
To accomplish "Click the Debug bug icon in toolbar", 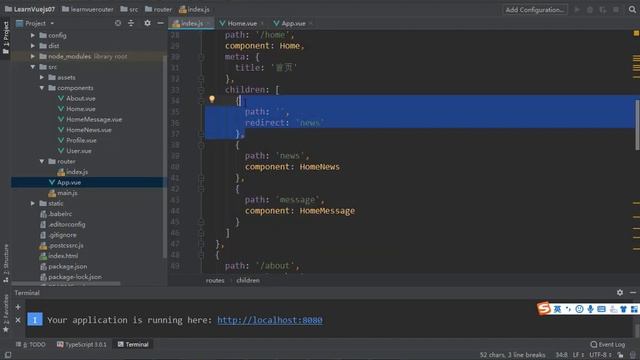I will coord(590,9).
